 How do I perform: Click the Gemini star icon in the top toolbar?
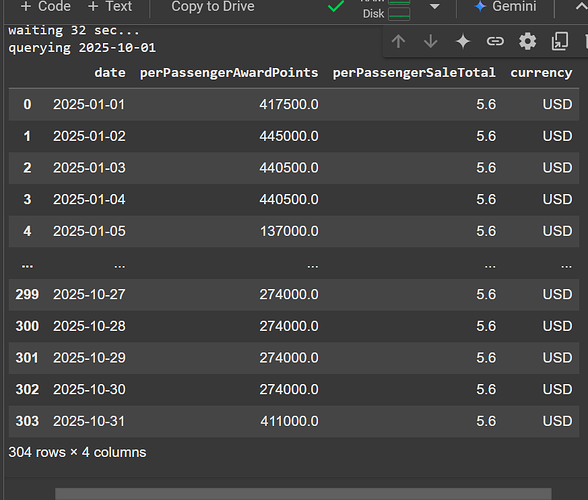point(480,6)
